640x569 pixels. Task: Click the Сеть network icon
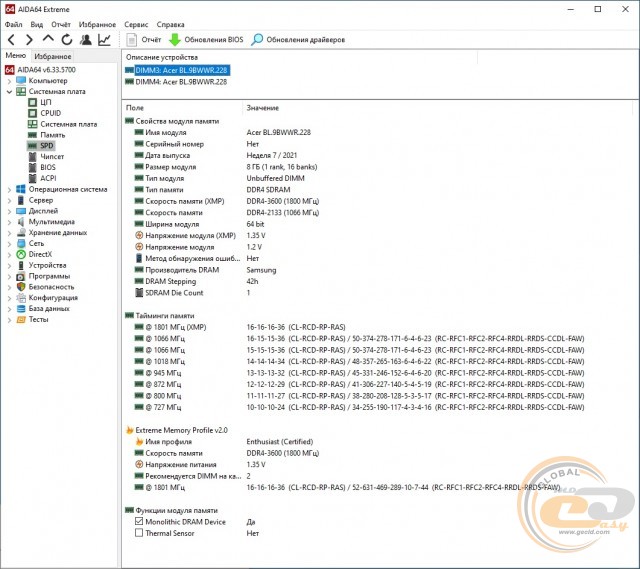click(21, 243)
